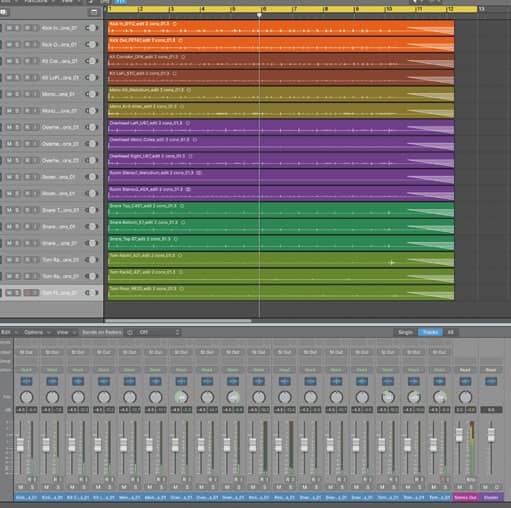Click bar 9 in the ruler
511x508 pixels.
(356, 9)
